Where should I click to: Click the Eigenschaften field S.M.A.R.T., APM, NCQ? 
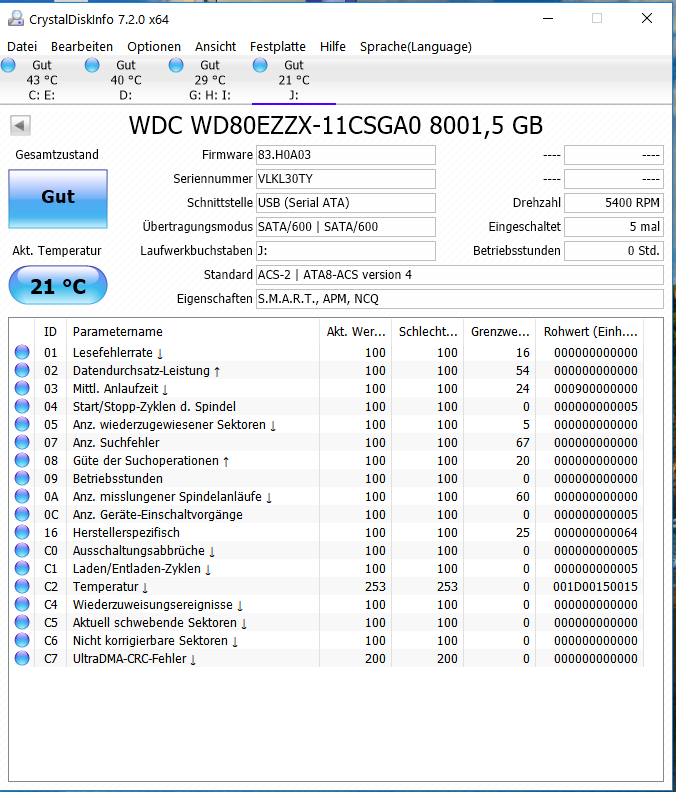click(460, 299)
